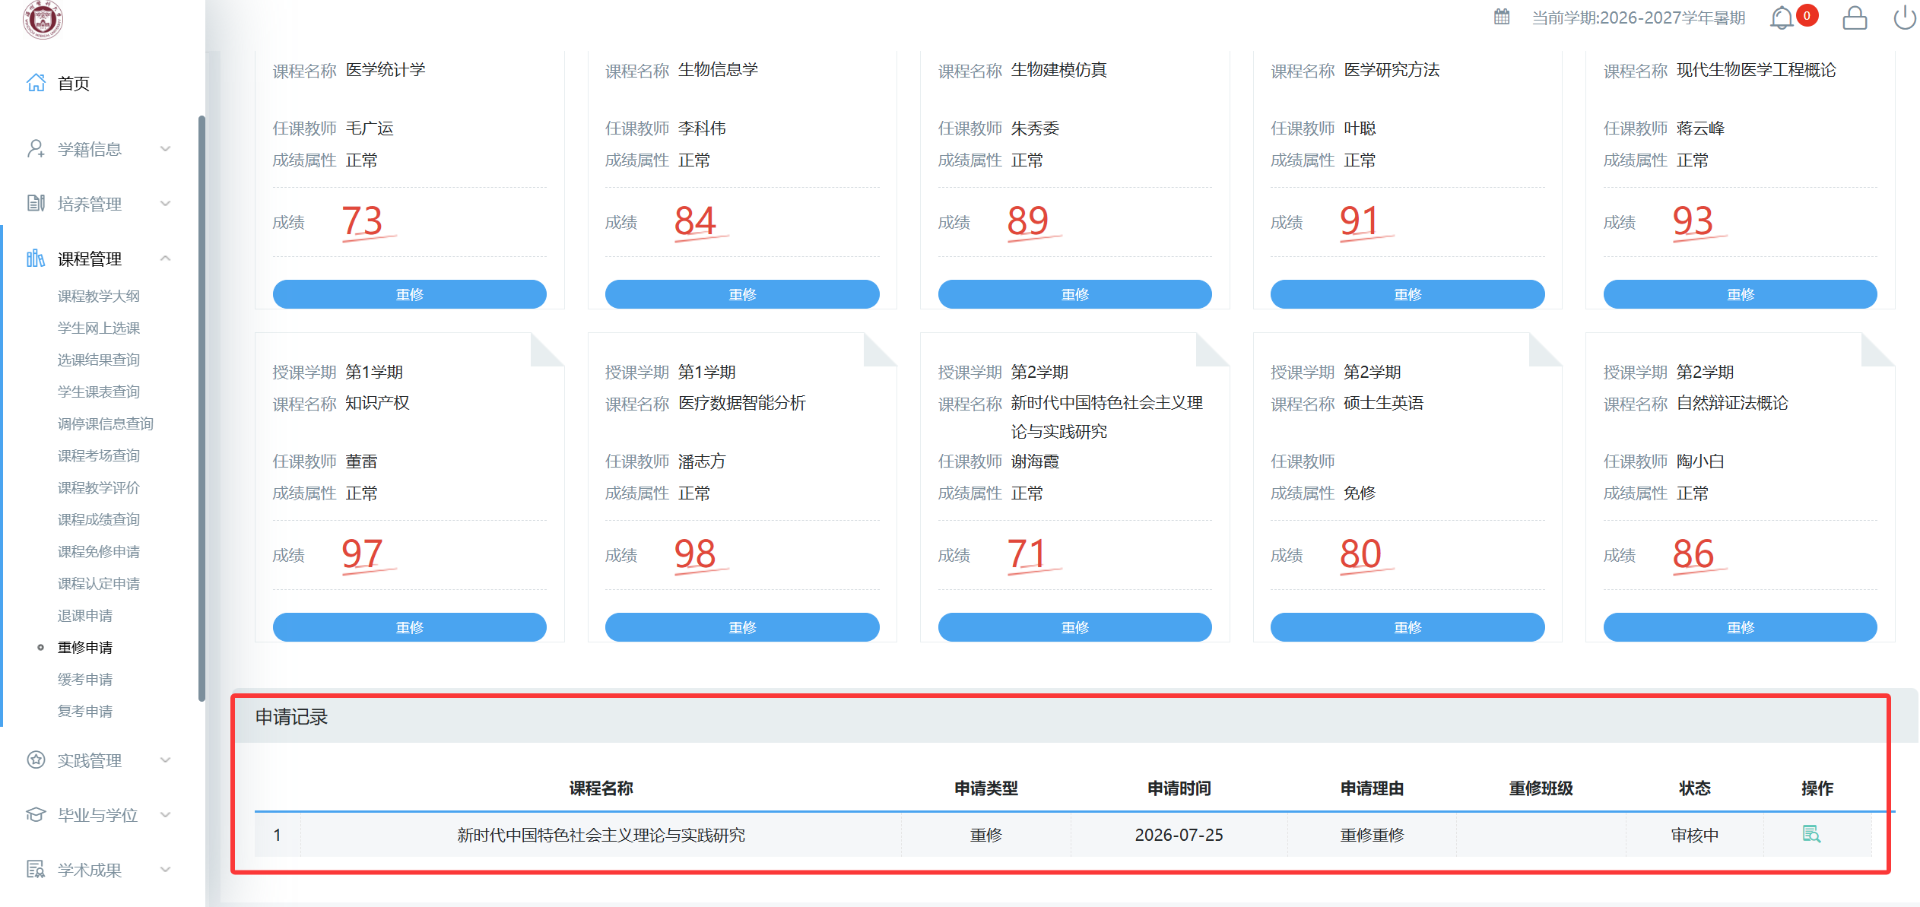Click 重修 button for 医疗数据智能分析
This screenshot has height=907, width=1920.
[x=742, y=627]
